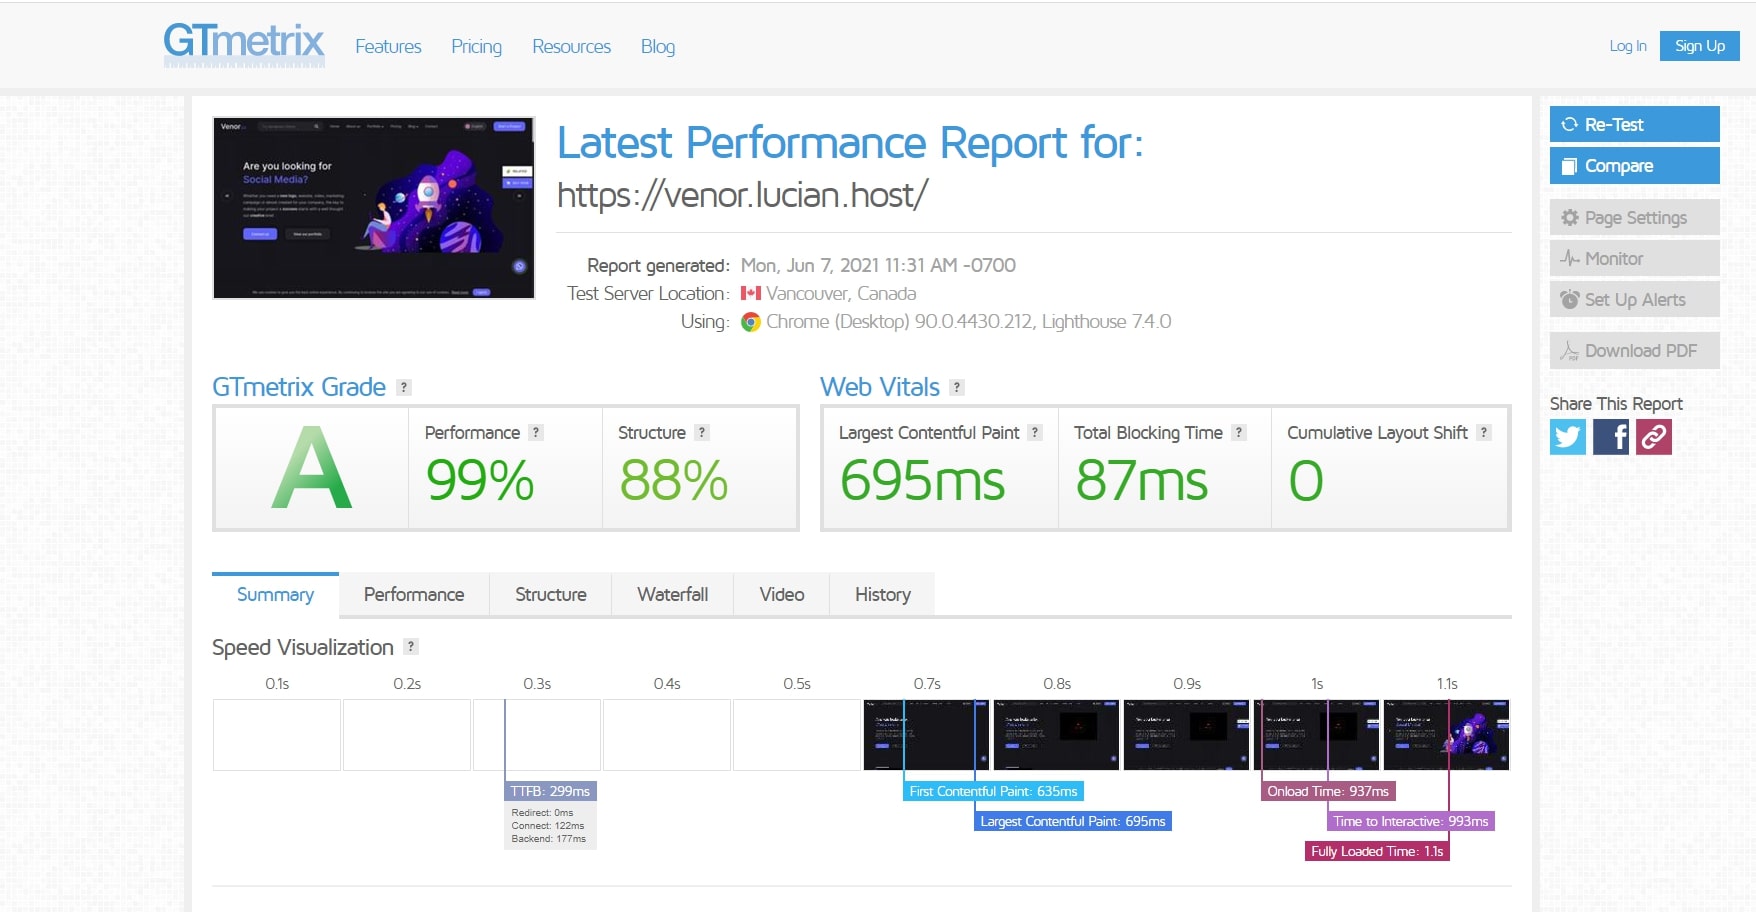This screenshot has width=1756, height=912.
Task: Click the Monitor button
Action: (x=1635, y=258)
